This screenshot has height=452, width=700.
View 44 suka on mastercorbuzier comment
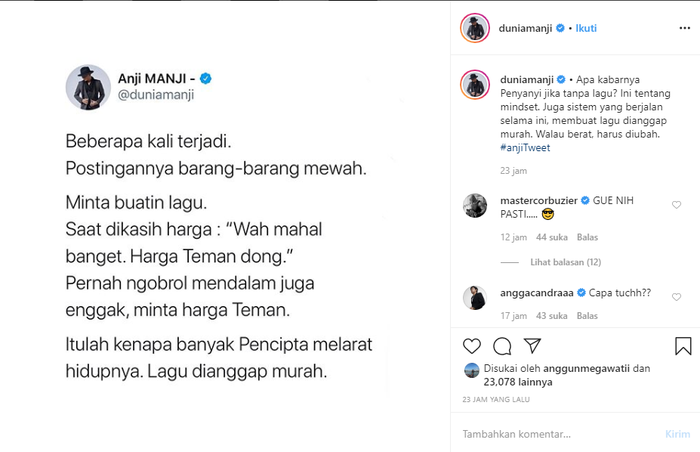pyautogui.click(x=552, y=237)
